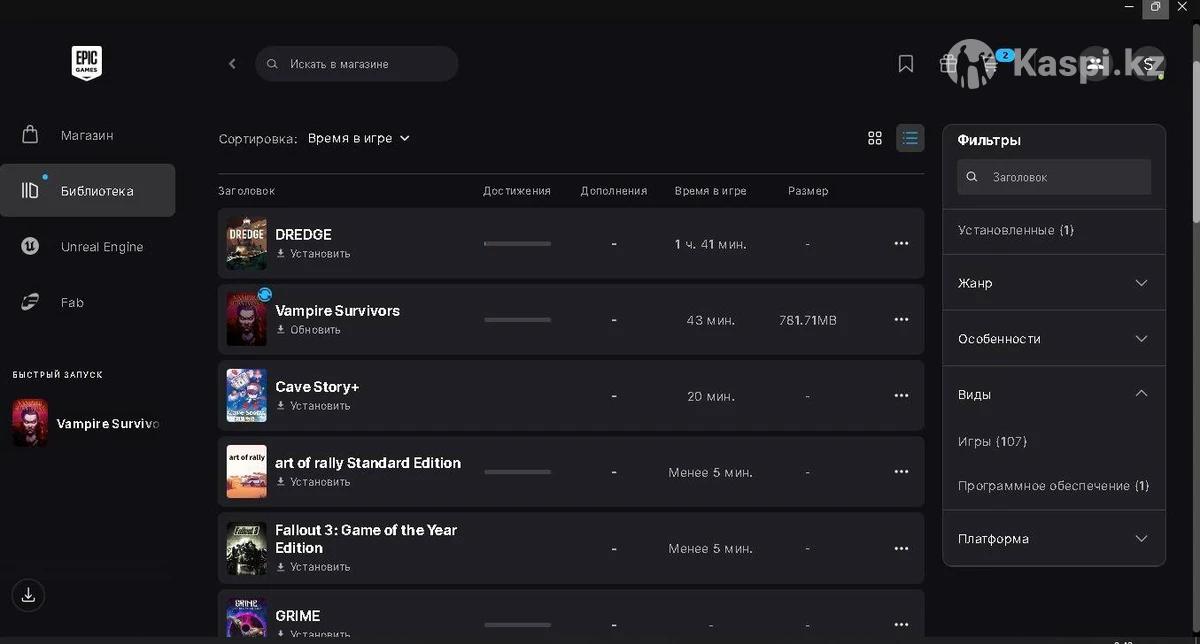Expand the Особенности filter section
This screenshot has height=644, width=1200.
(1054, 339)
